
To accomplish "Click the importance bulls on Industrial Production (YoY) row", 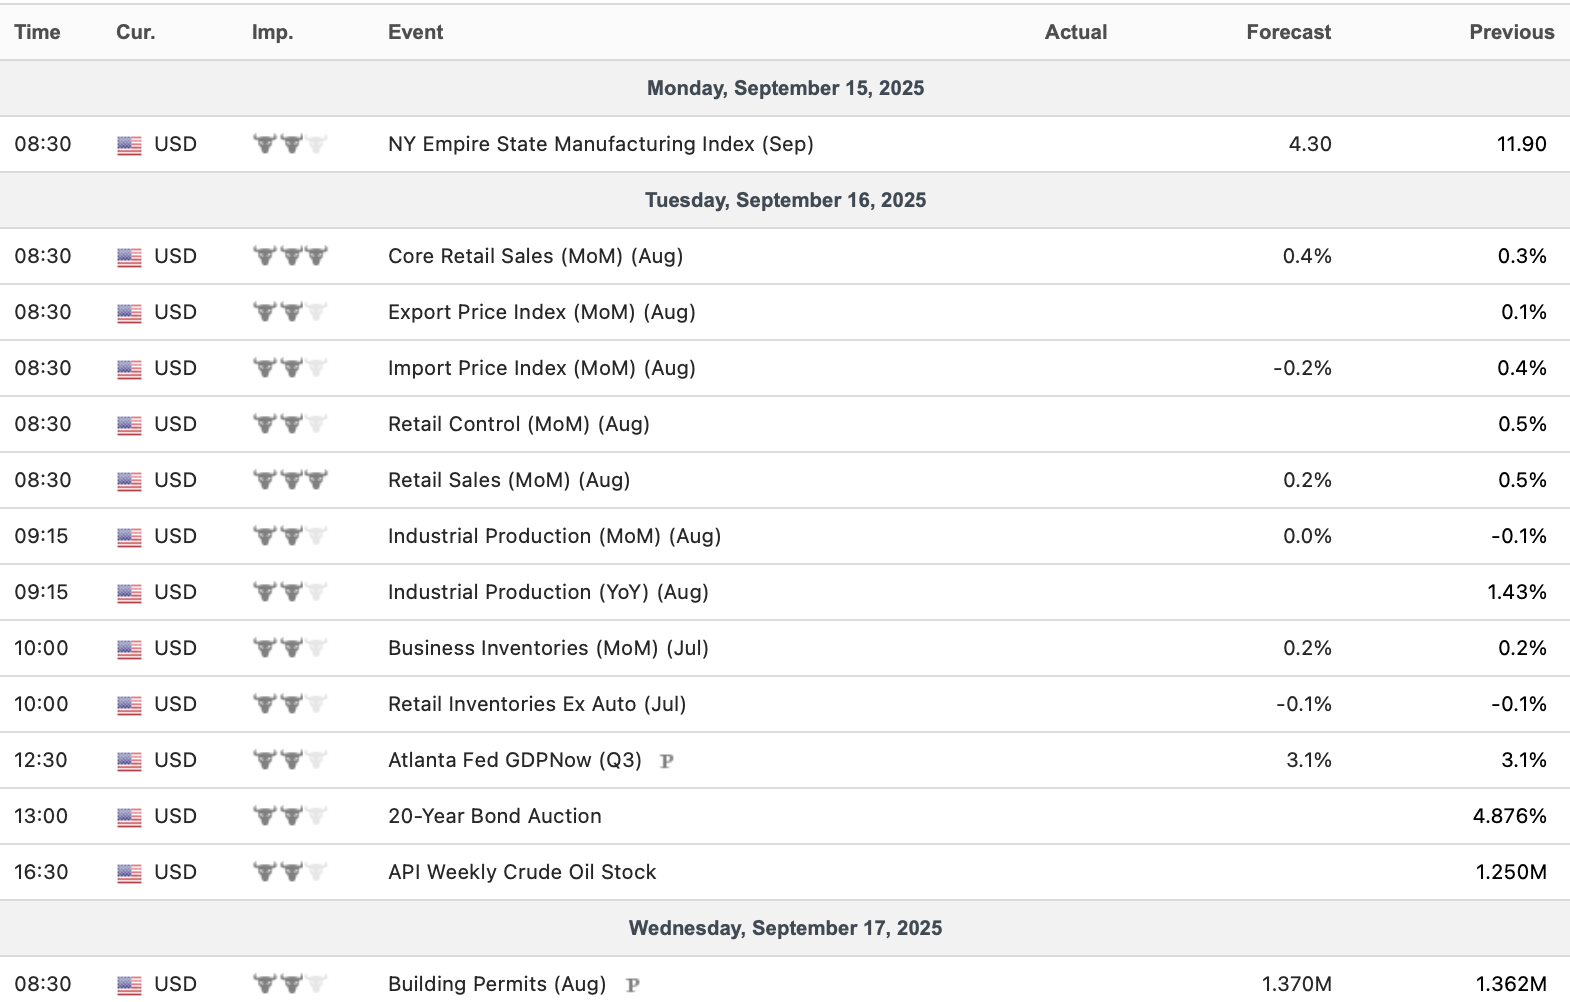I will coord(290,592).
